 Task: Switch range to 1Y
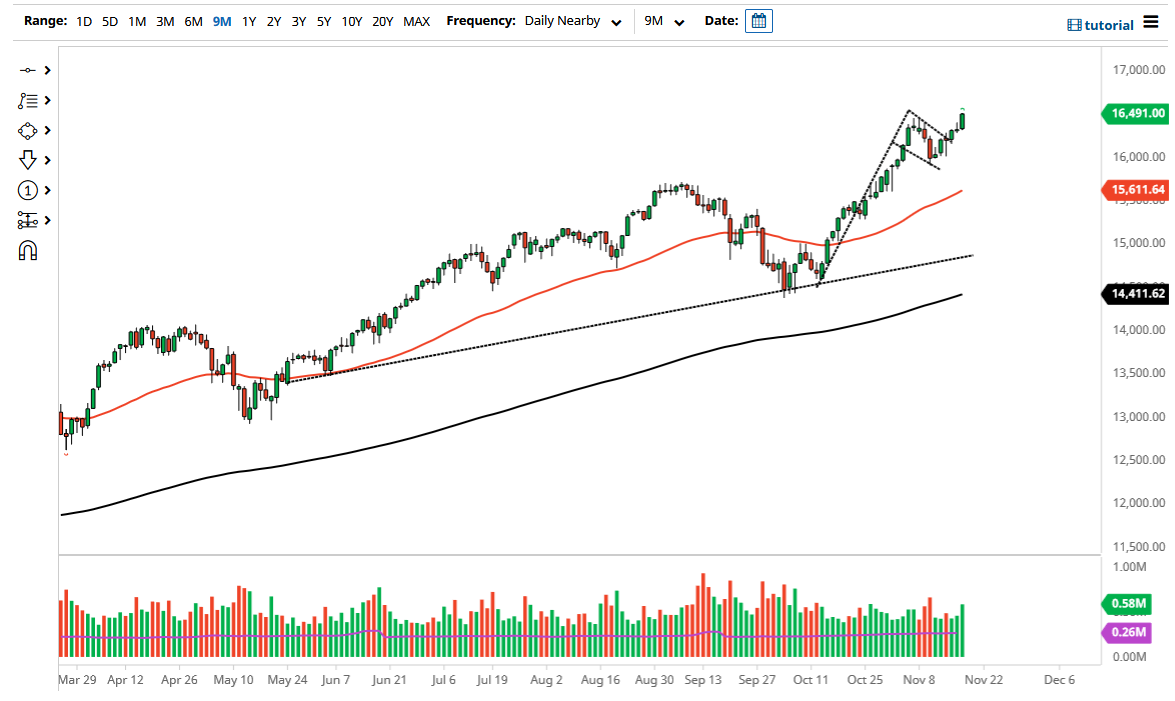[x=249, y=21]
